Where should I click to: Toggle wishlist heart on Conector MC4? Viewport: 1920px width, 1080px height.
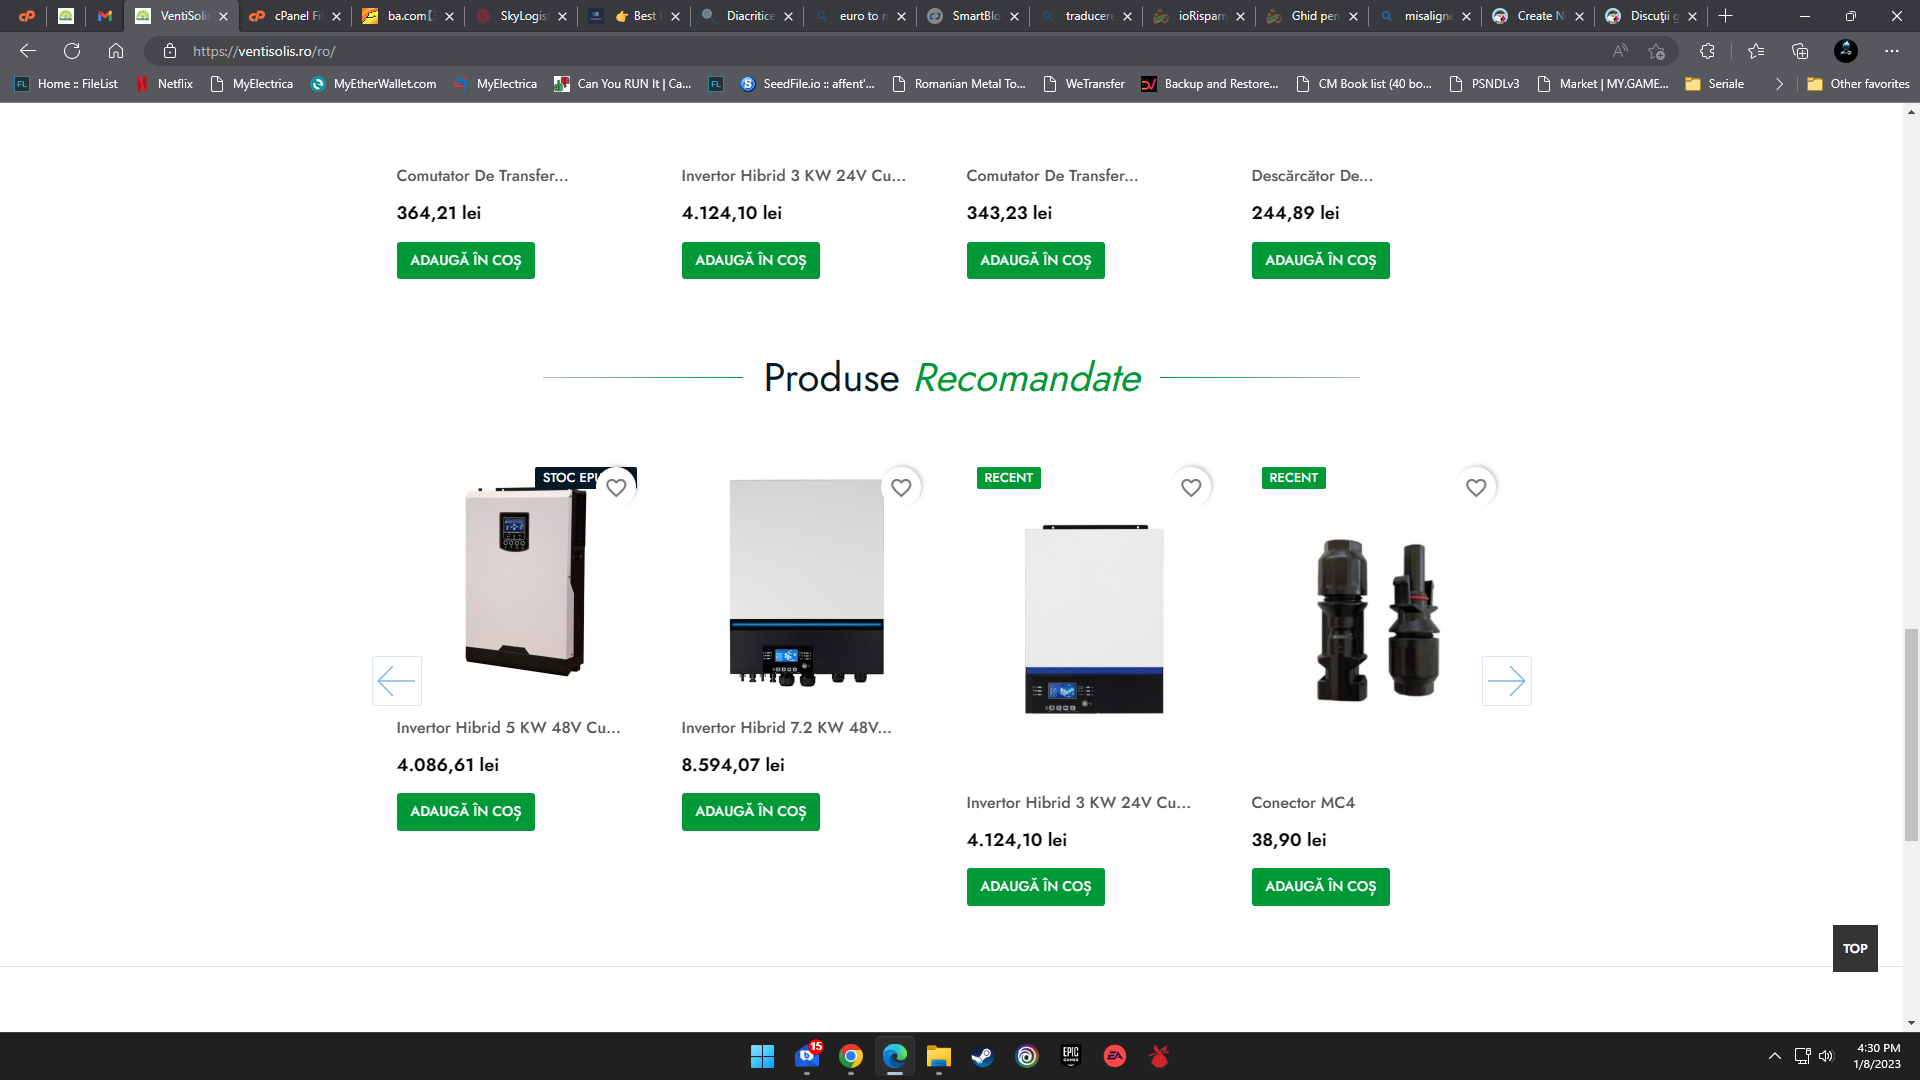tap(1476, 487)
